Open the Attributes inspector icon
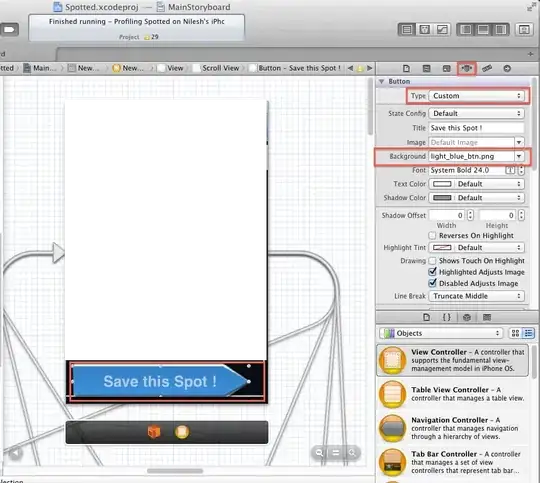 pyautogui.click(x=467, y=69)
